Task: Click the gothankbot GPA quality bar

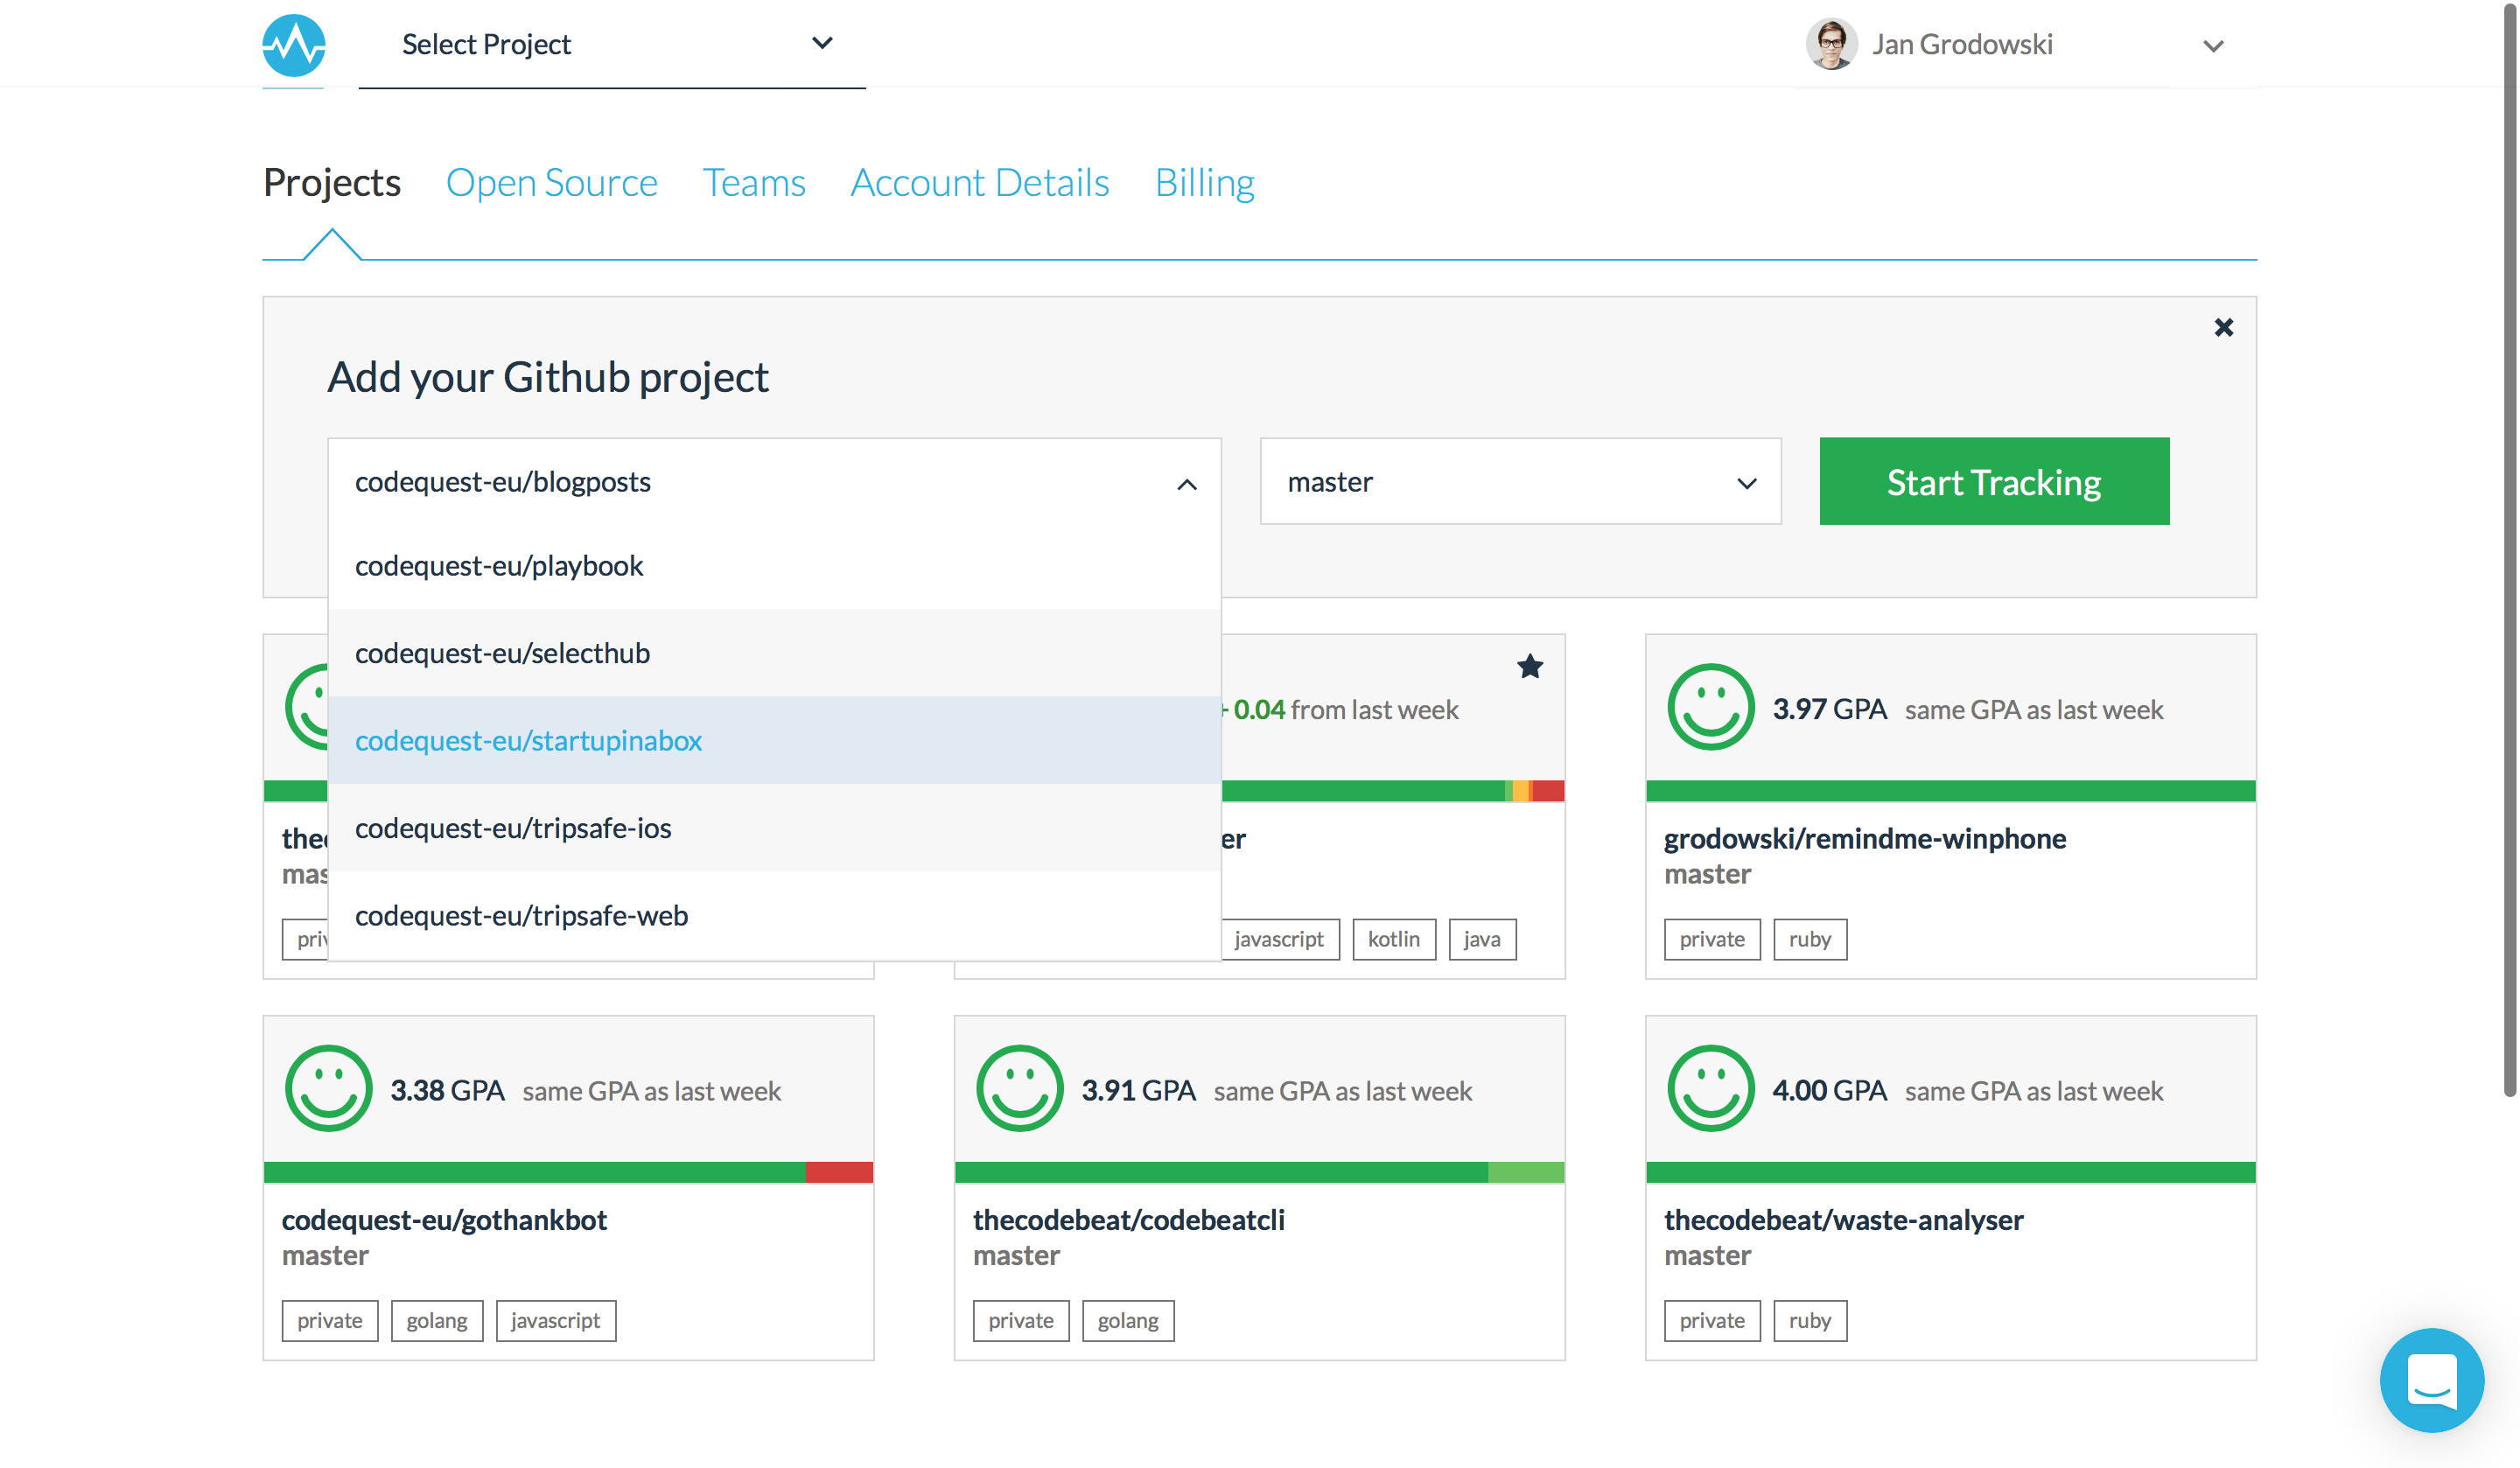Action: pyautogui.click(x=568, y=1172)
